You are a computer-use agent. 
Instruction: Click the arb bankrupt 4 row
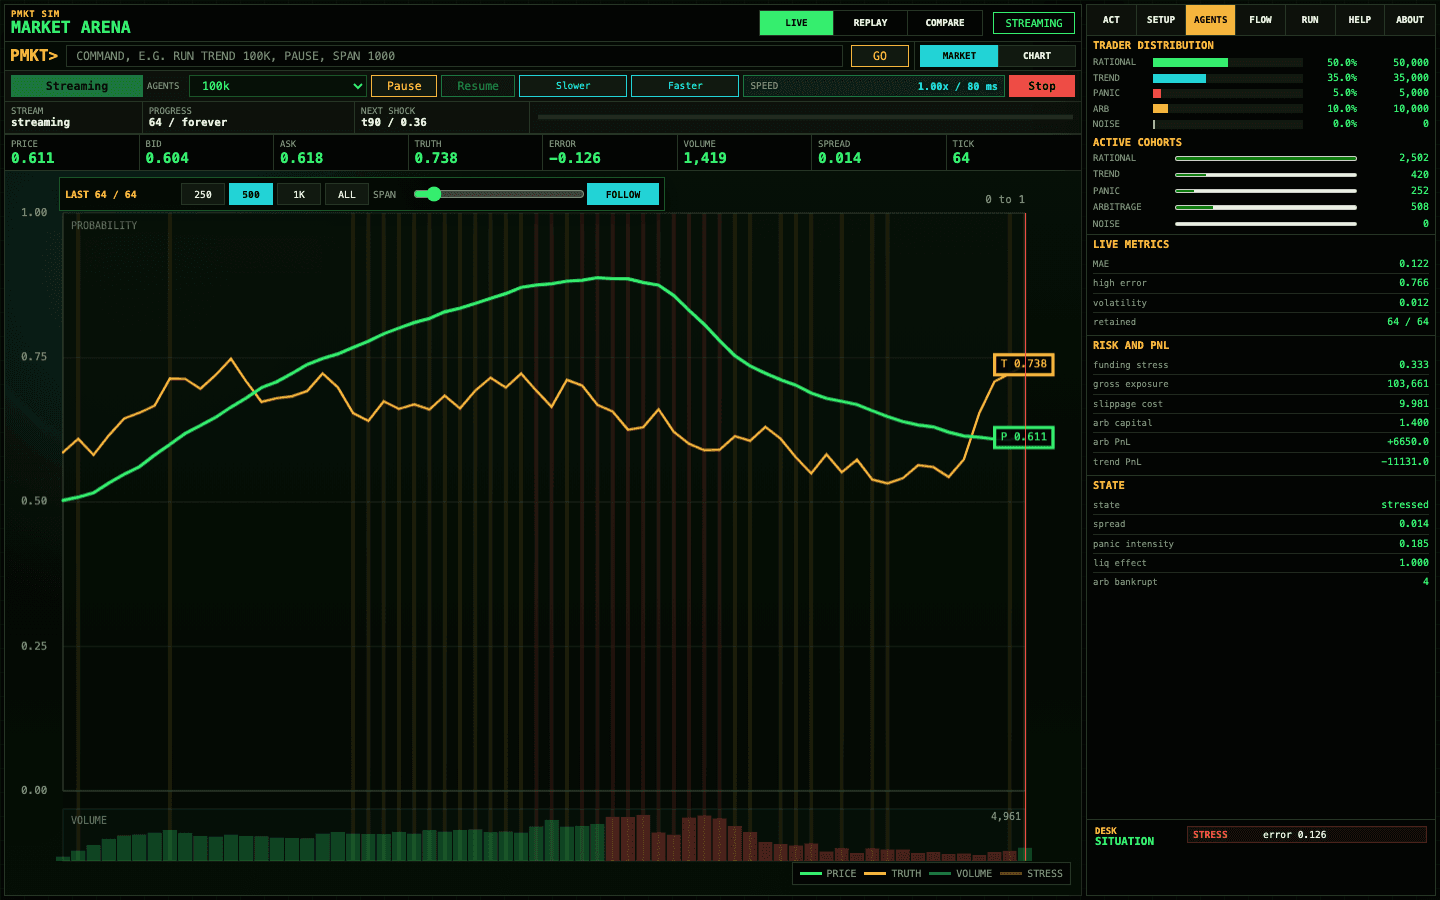1261,582
